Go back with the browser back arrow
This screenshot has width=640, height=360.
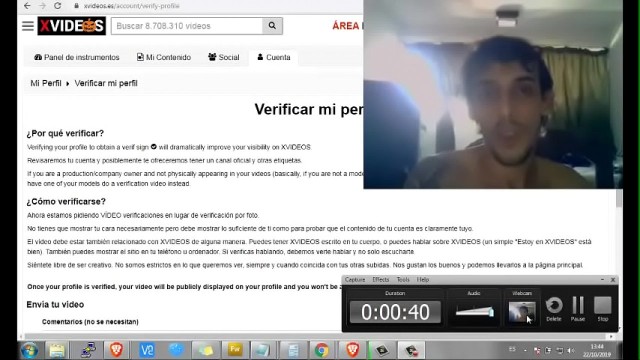coord(27,6)
